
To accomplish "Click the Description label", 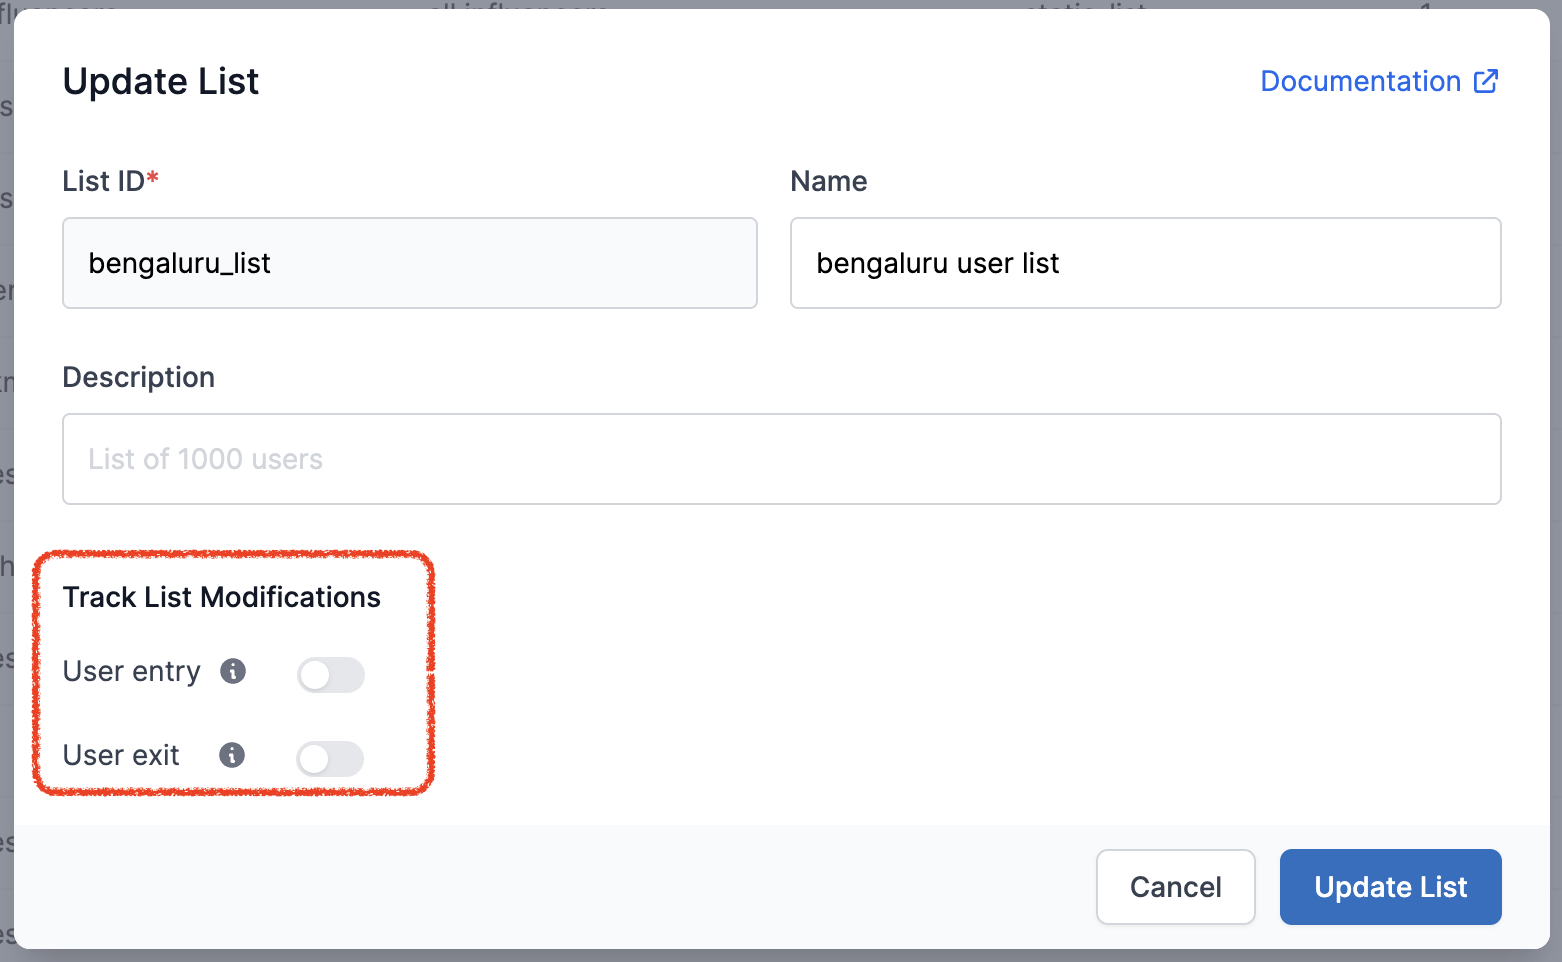I will pyautogui.click(x=139, y=377).
